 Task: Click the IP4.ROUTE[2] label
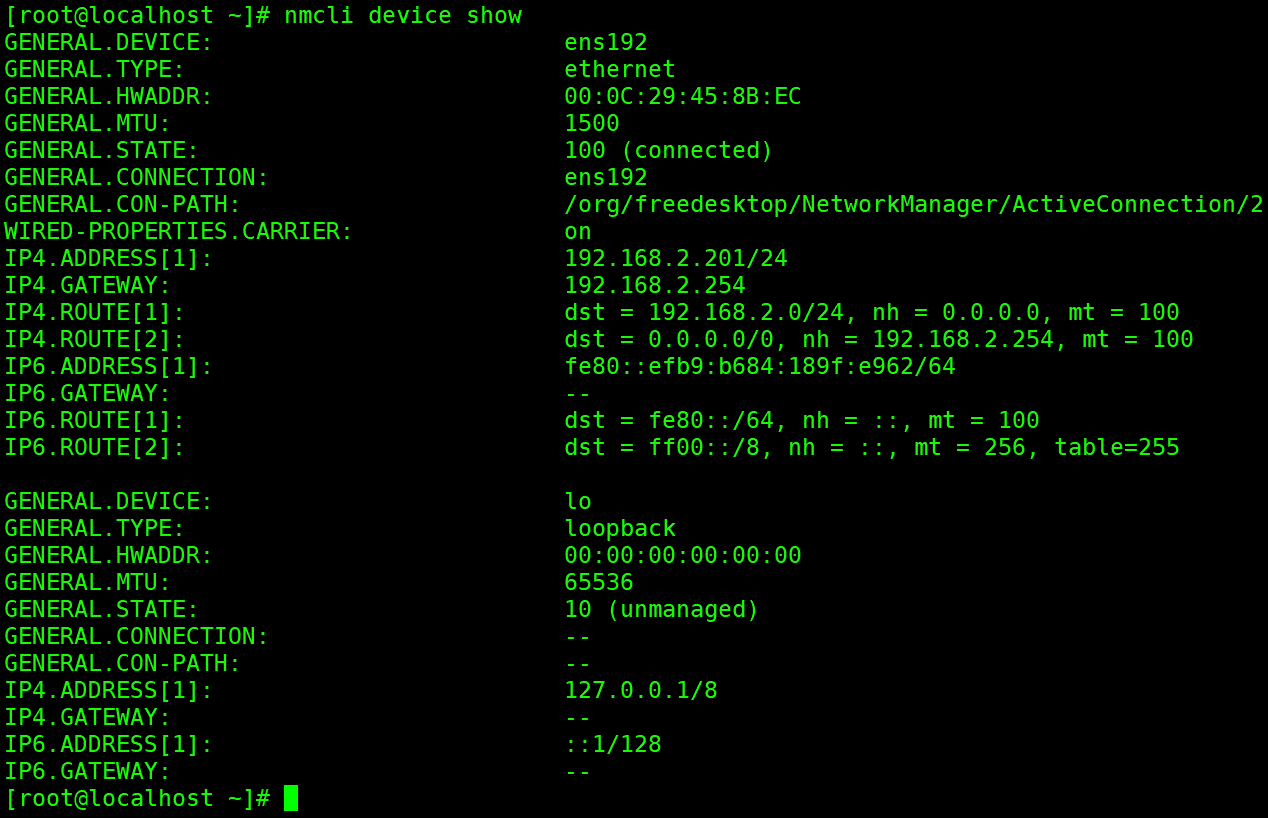coord(95,339)
